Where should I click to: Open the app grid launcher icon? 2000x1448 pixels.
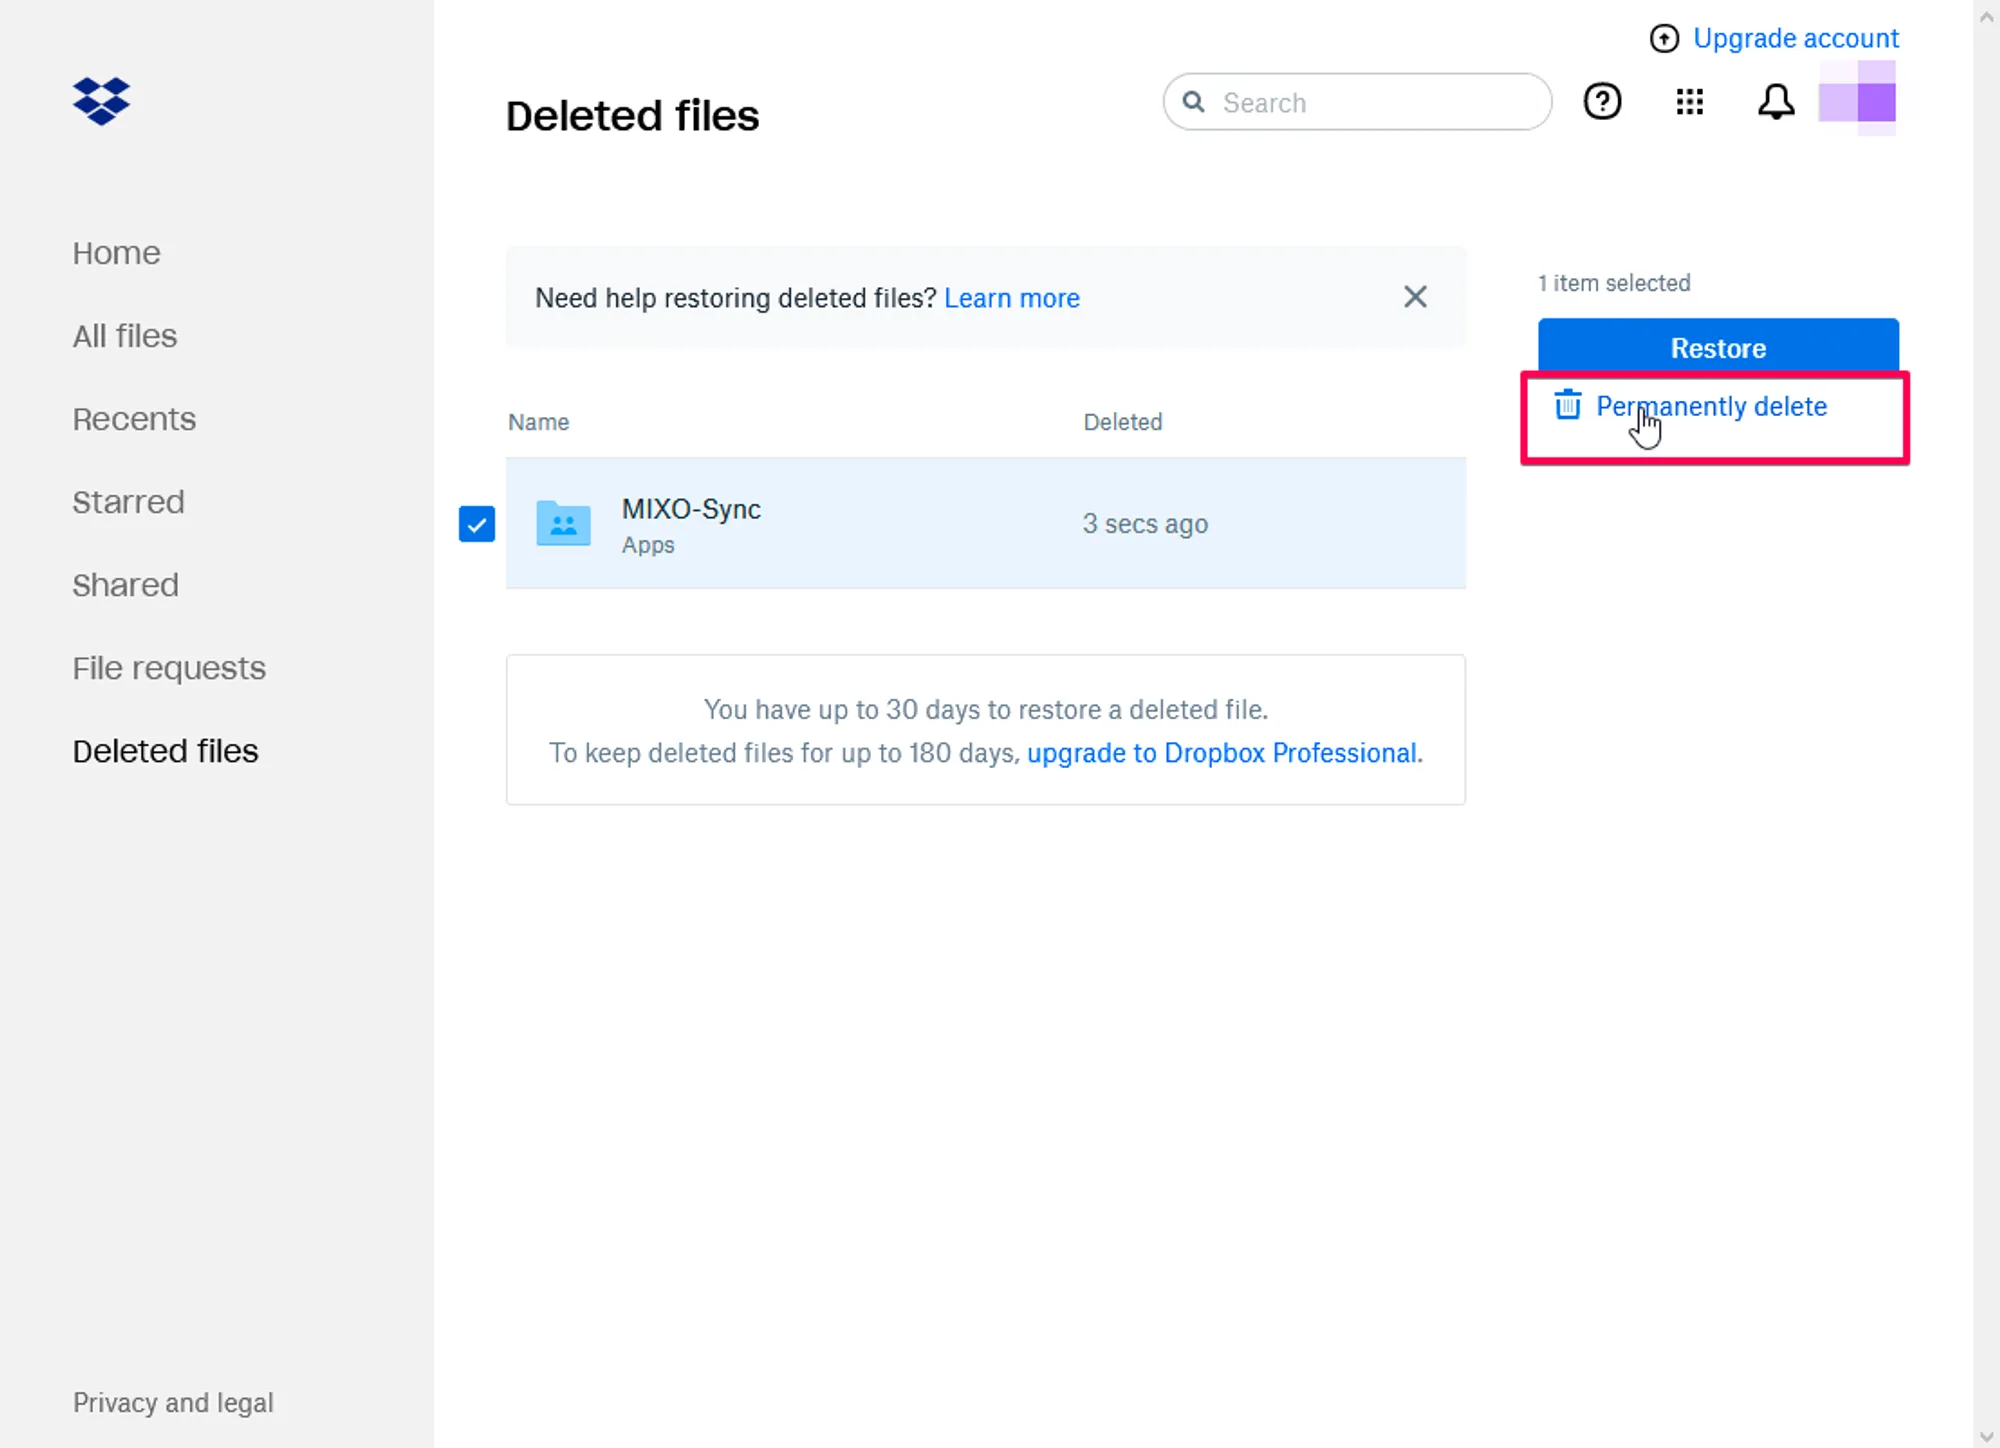[x=1689, y=102]
